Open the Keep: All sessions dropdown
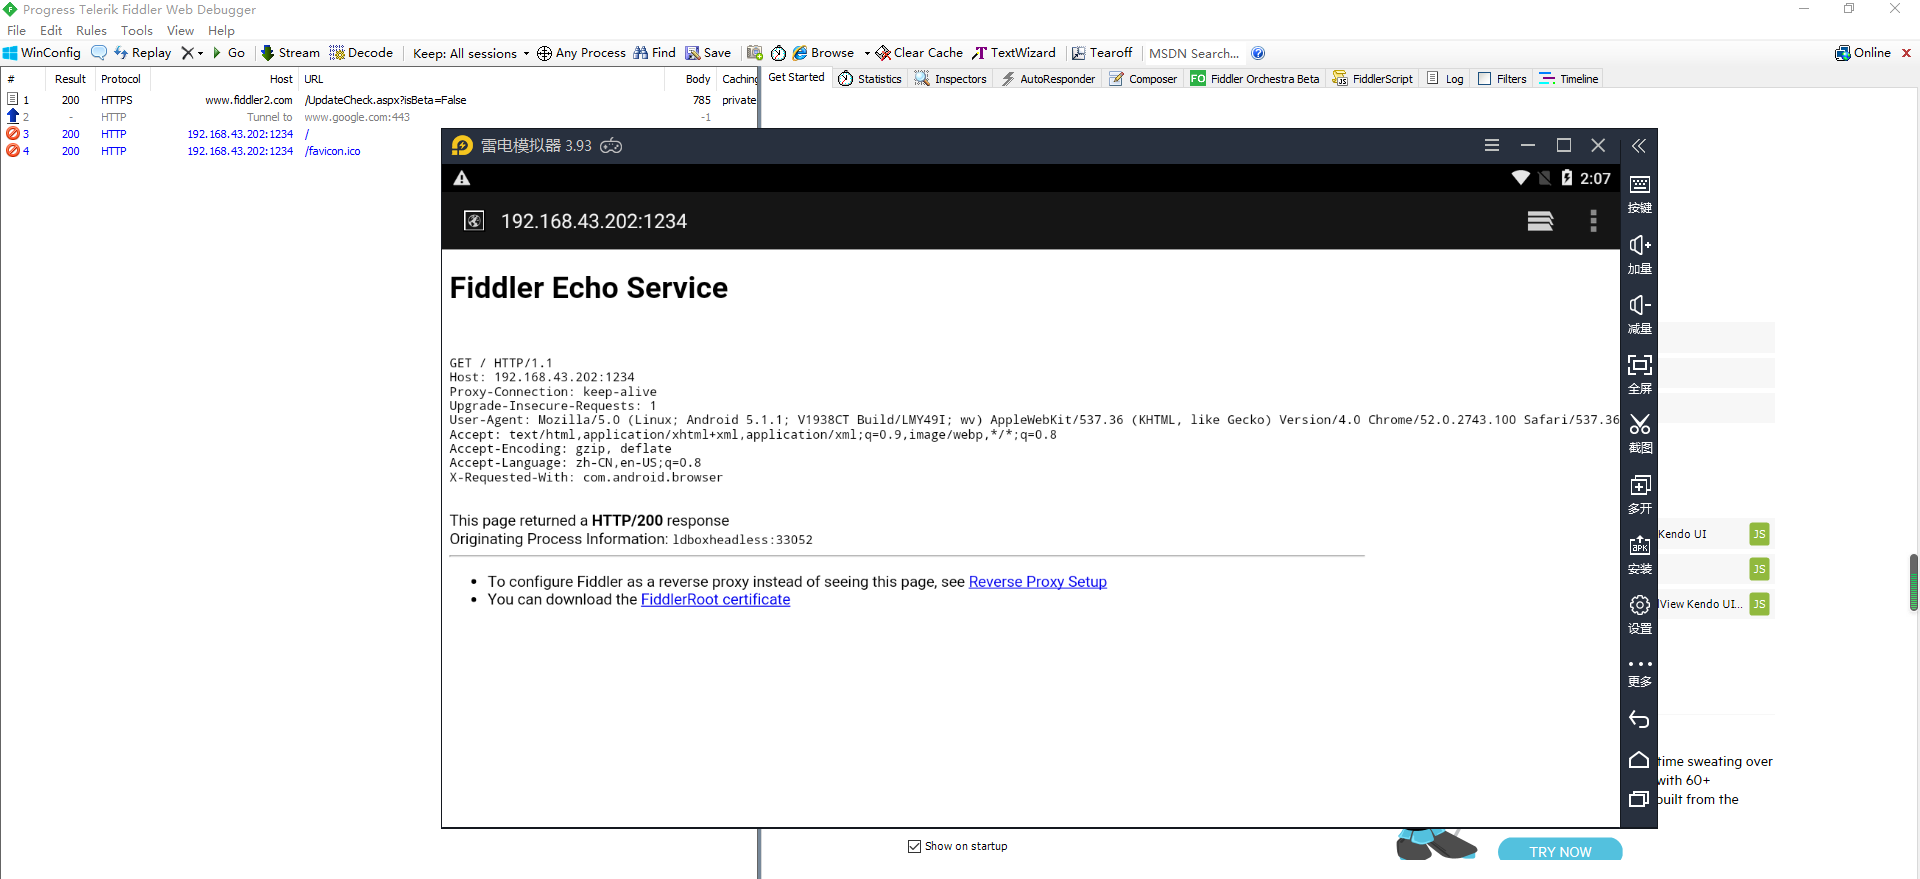1920x879 pixels. [470, 53]
